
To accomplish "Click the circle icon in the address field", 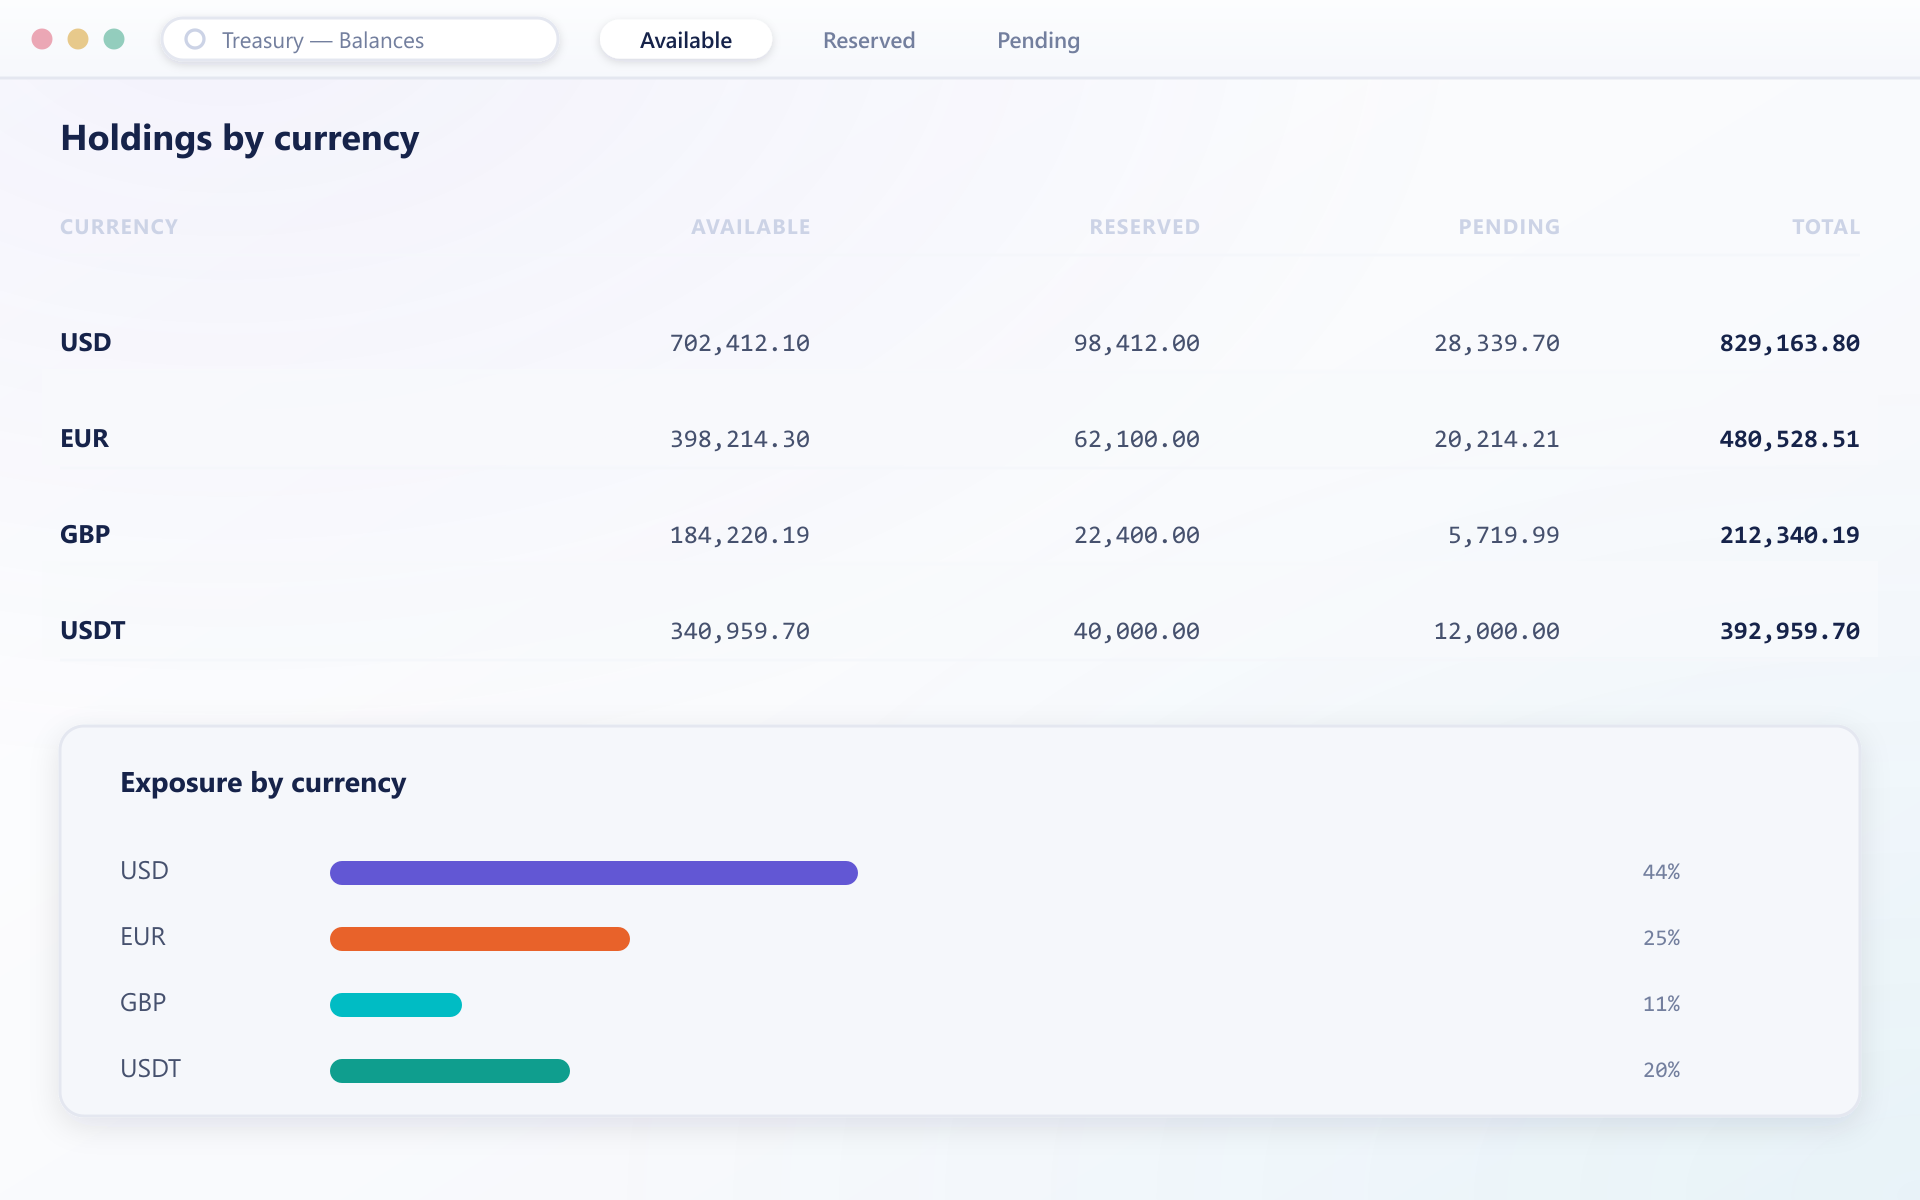I will [x=195, y=39].
